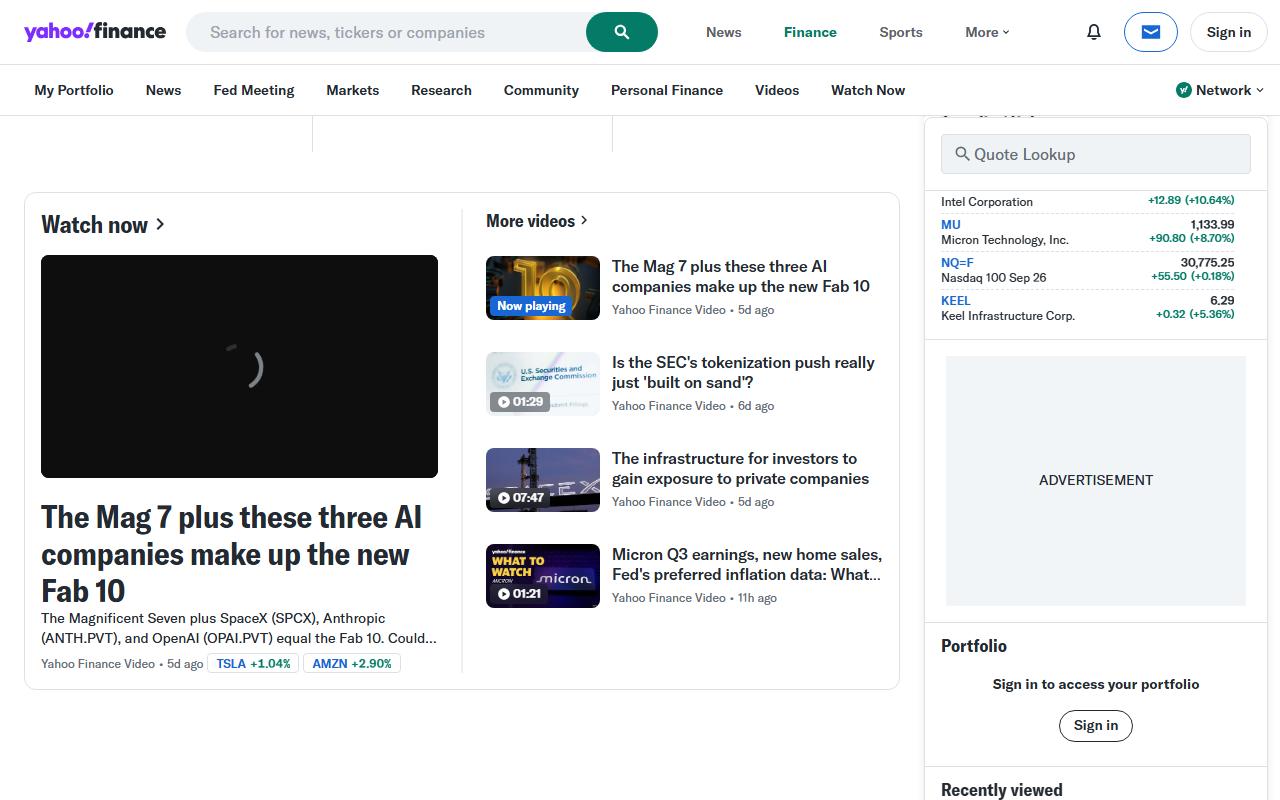Open Markets tab
This screenshot has width=1280, height=800.
pos(353,90)
